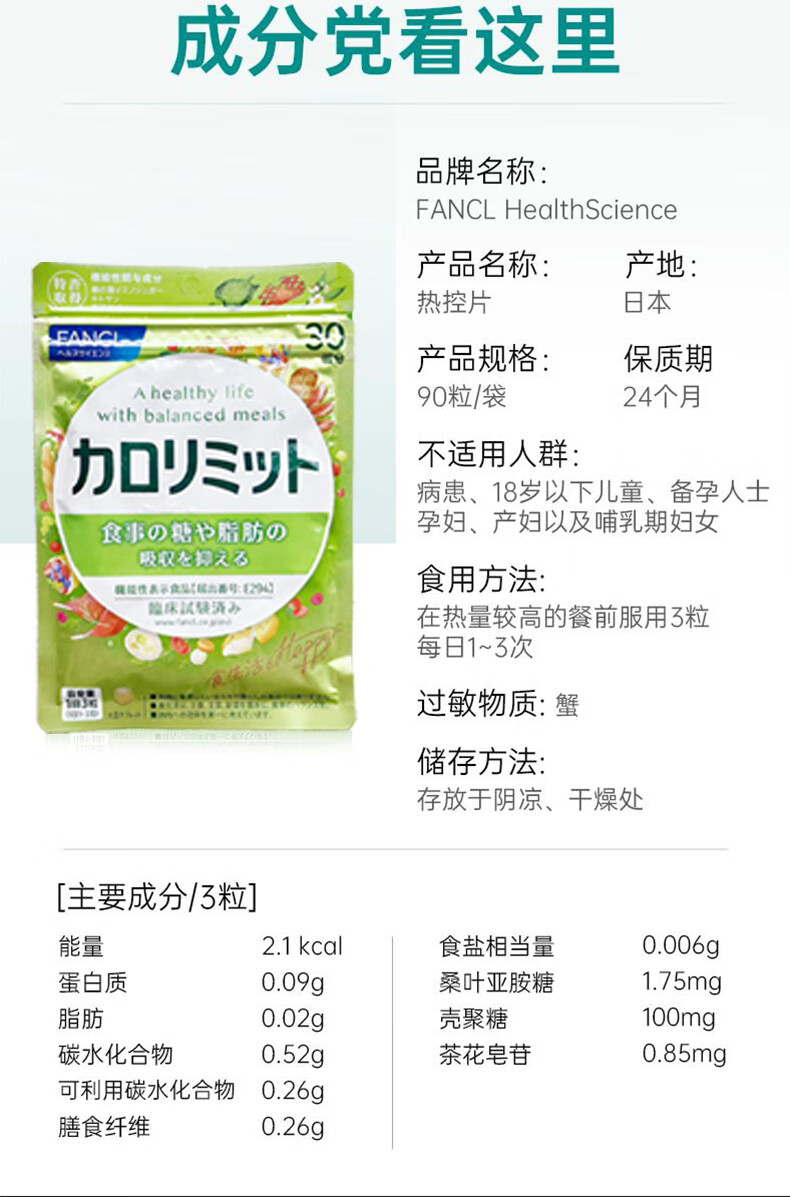Click the 茶花皂苷 0.85mg row
790x1197 pixels.
pyautogui.click(x=582, y=1054)
